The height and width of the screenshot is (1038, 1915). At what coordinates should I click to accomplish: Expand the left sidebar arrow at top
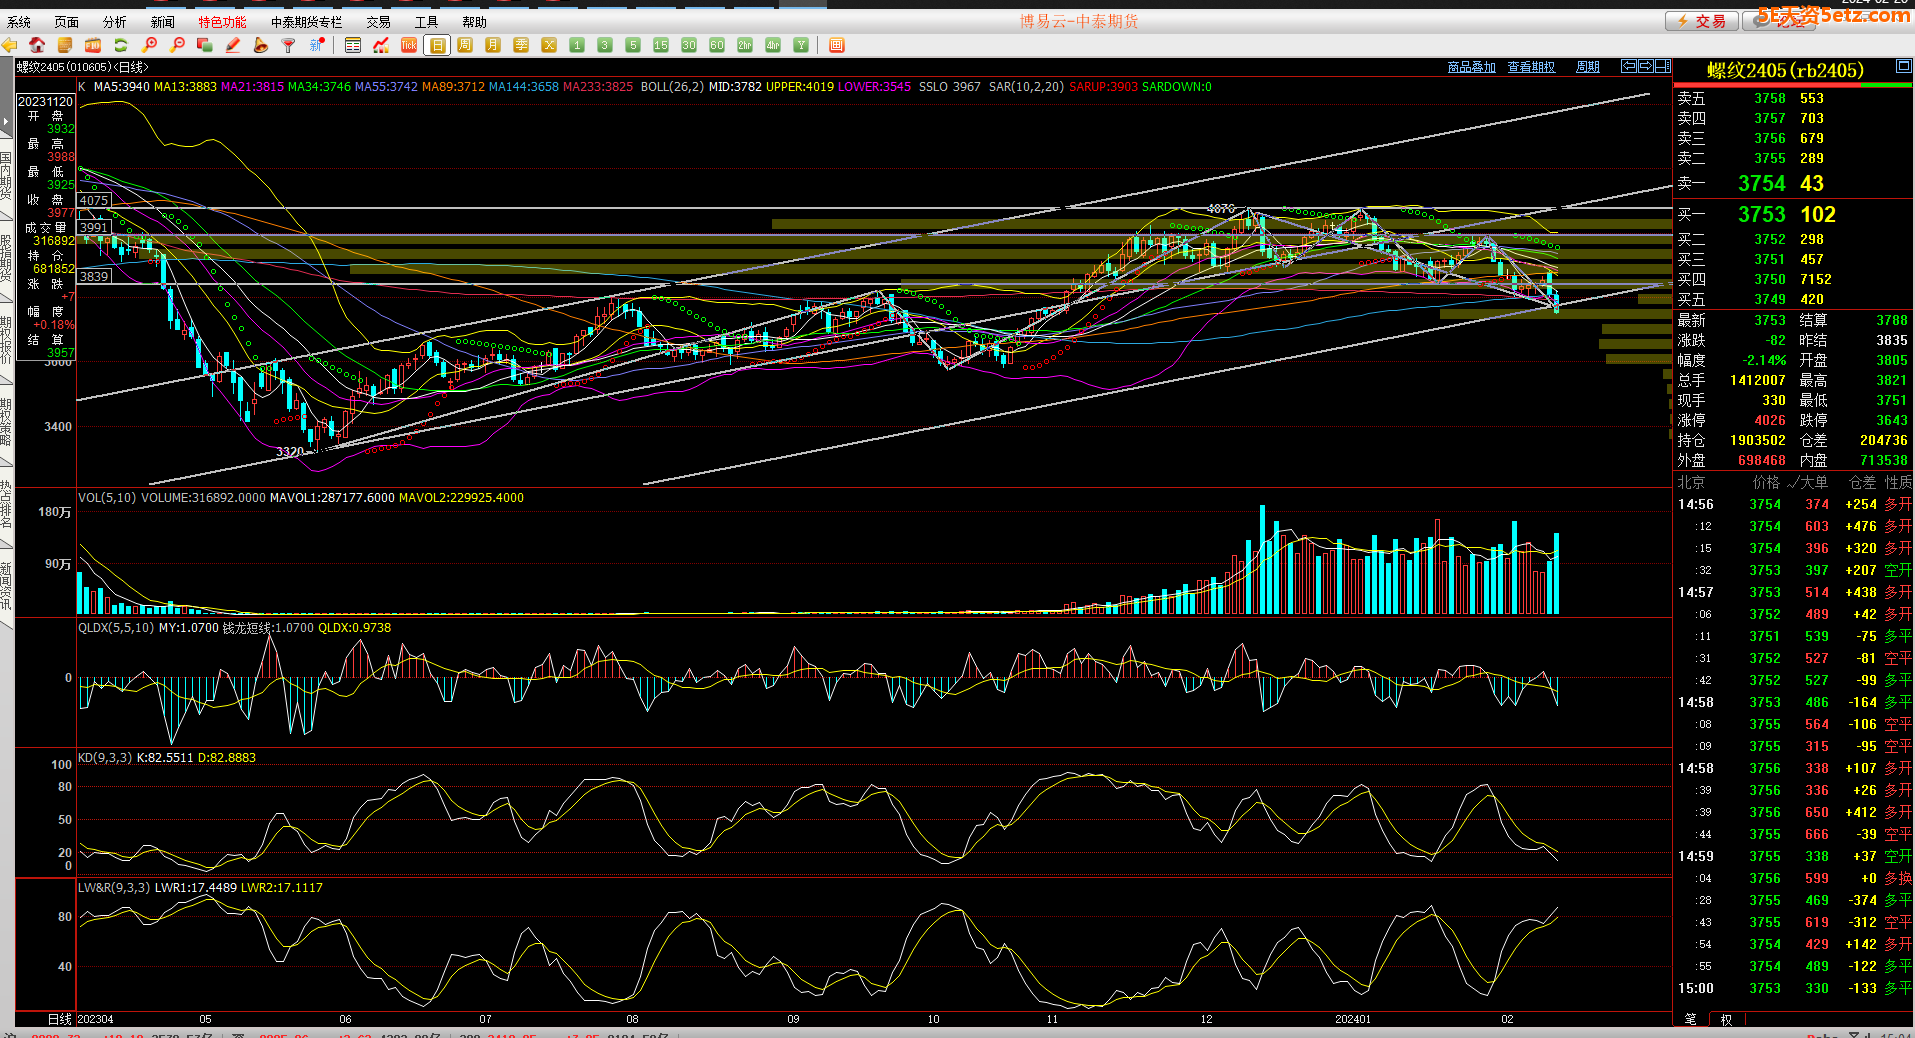pos(6,121)
